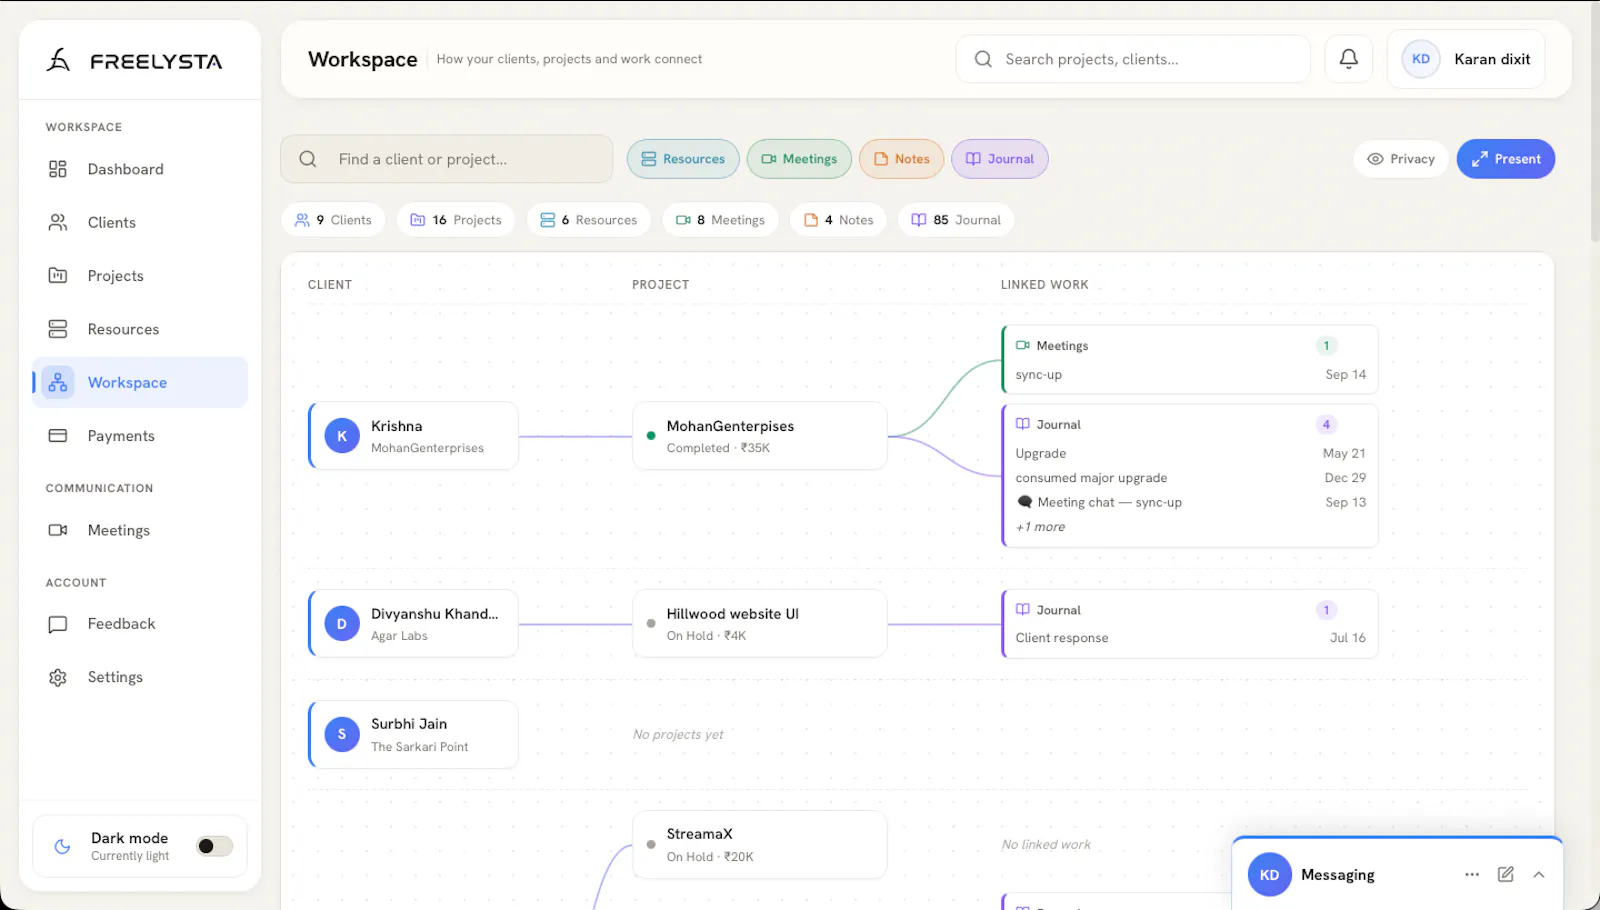Toggle the Meetings filter chip

click(799, 159)
